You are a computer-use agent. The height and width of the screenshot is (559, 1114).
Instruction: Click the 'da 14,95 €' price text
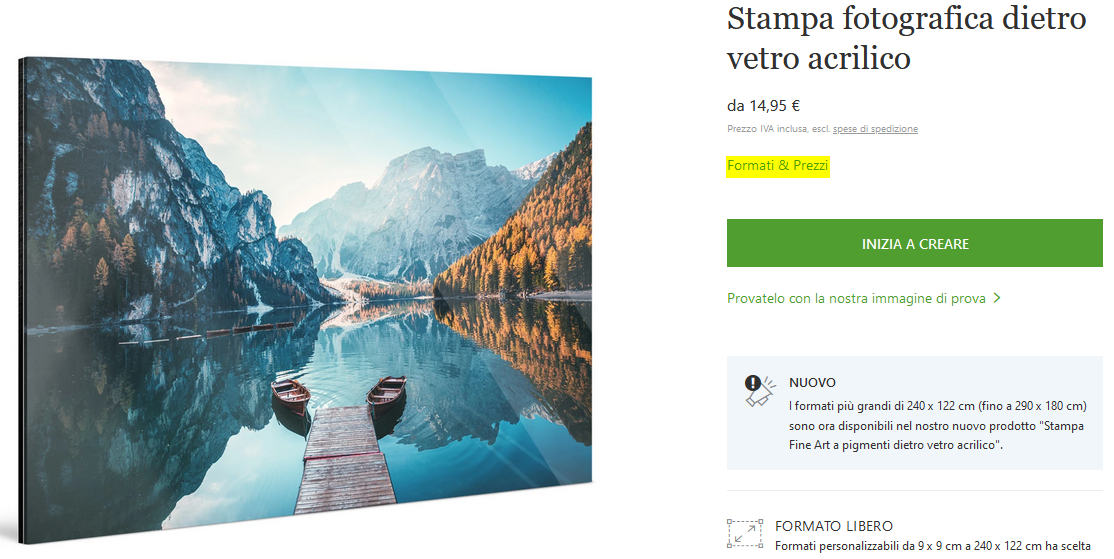coord(763,106)
